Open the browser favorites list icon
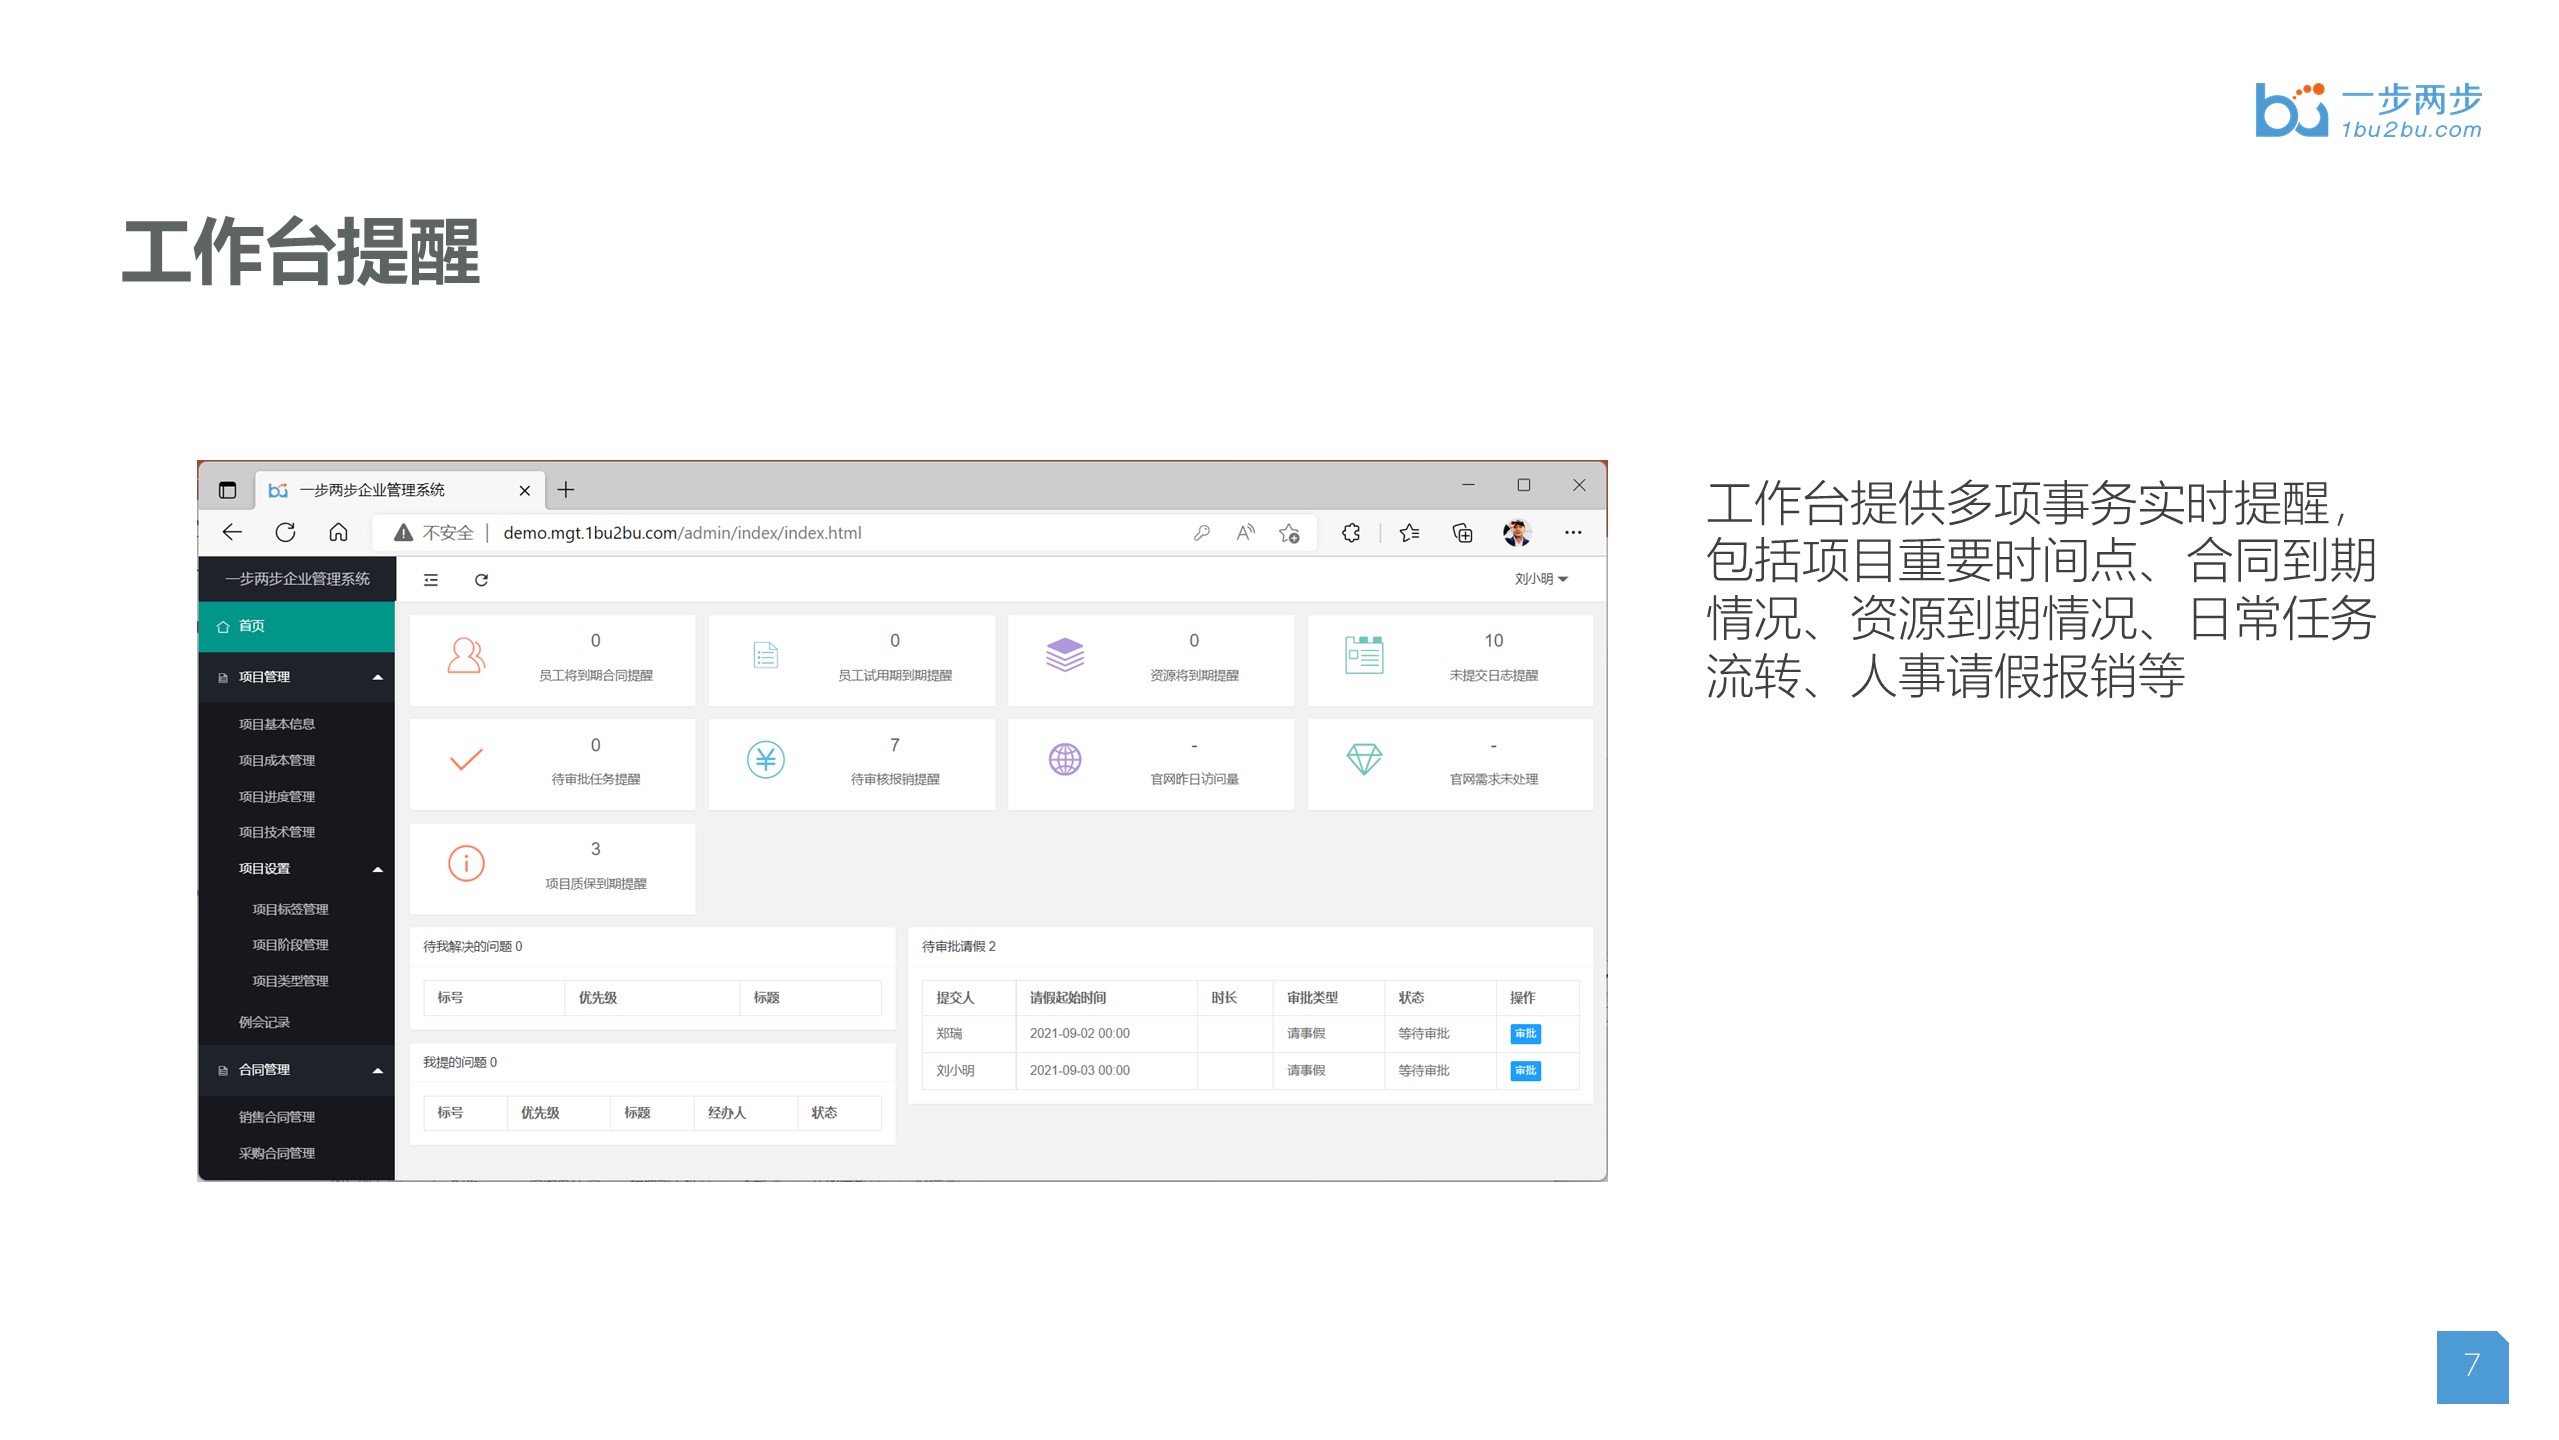Screen dimensions: 2559x1440 [x=1410, y=533]
